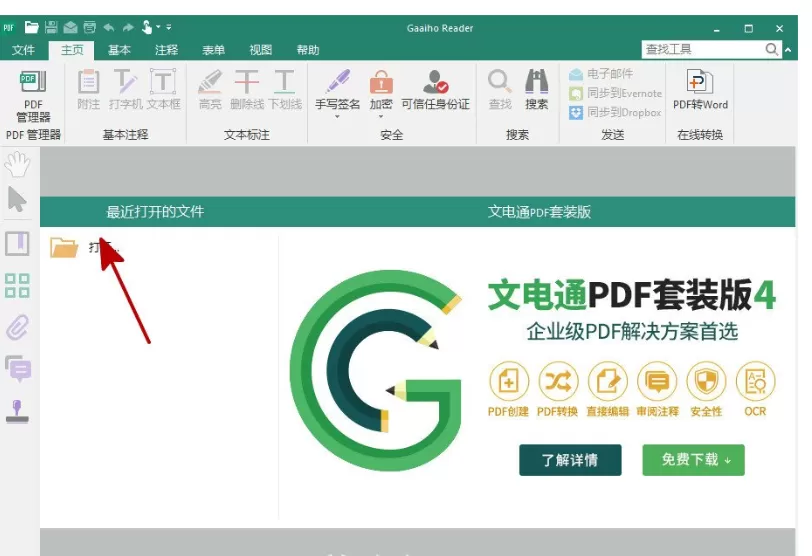Select the 打字机 typewriter tool
The height and width of the screenshot is (556, 812).
click(125, 90)
